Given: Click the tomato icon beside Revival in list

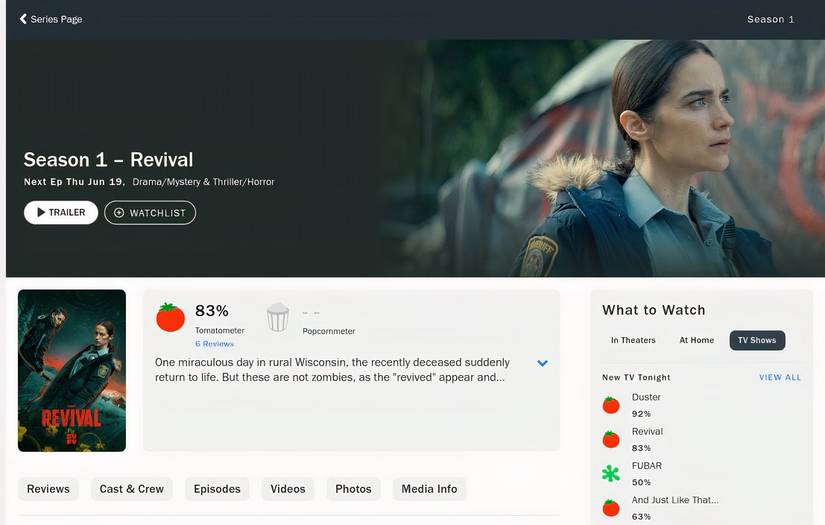Looking at the screenshot, I should (611, 439).
